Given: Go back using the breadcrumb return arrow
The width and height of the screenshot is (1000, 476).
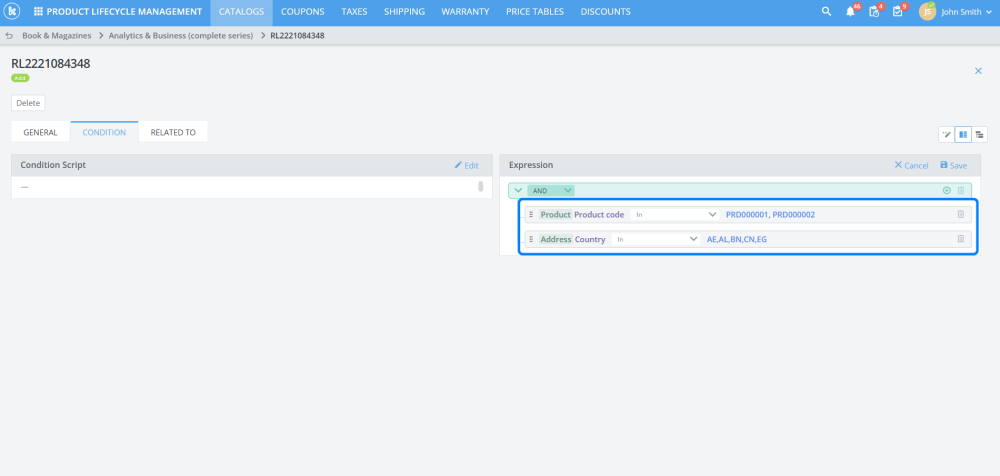Looking at the screenshot, I should 9,36.
